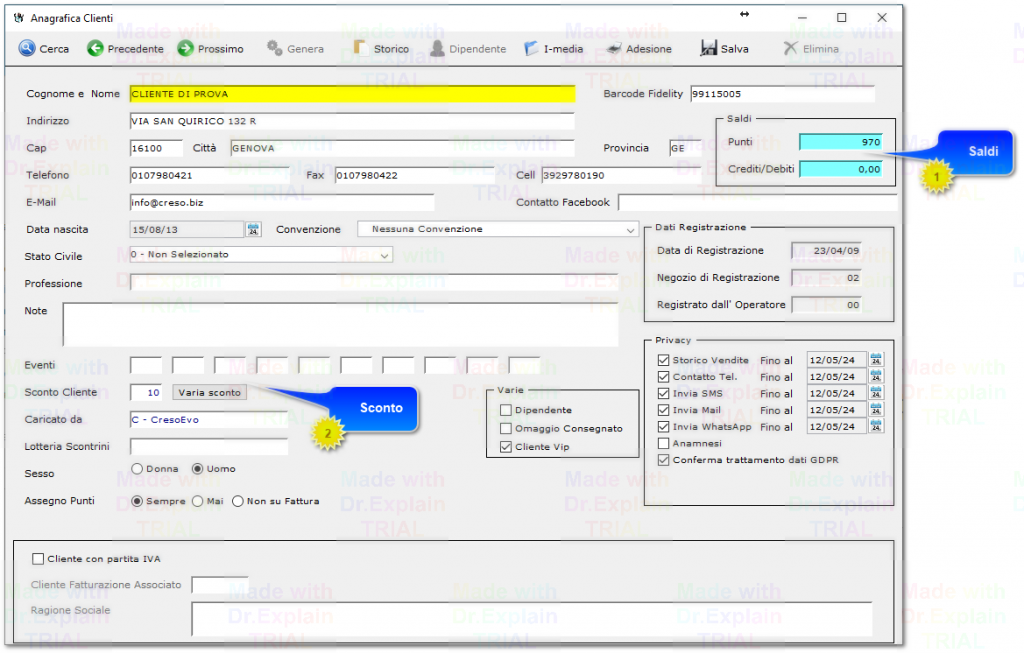Enable the Dipendente checkbox in Varie
Viewport: 1024px width, 653px height.
(506, 410)
